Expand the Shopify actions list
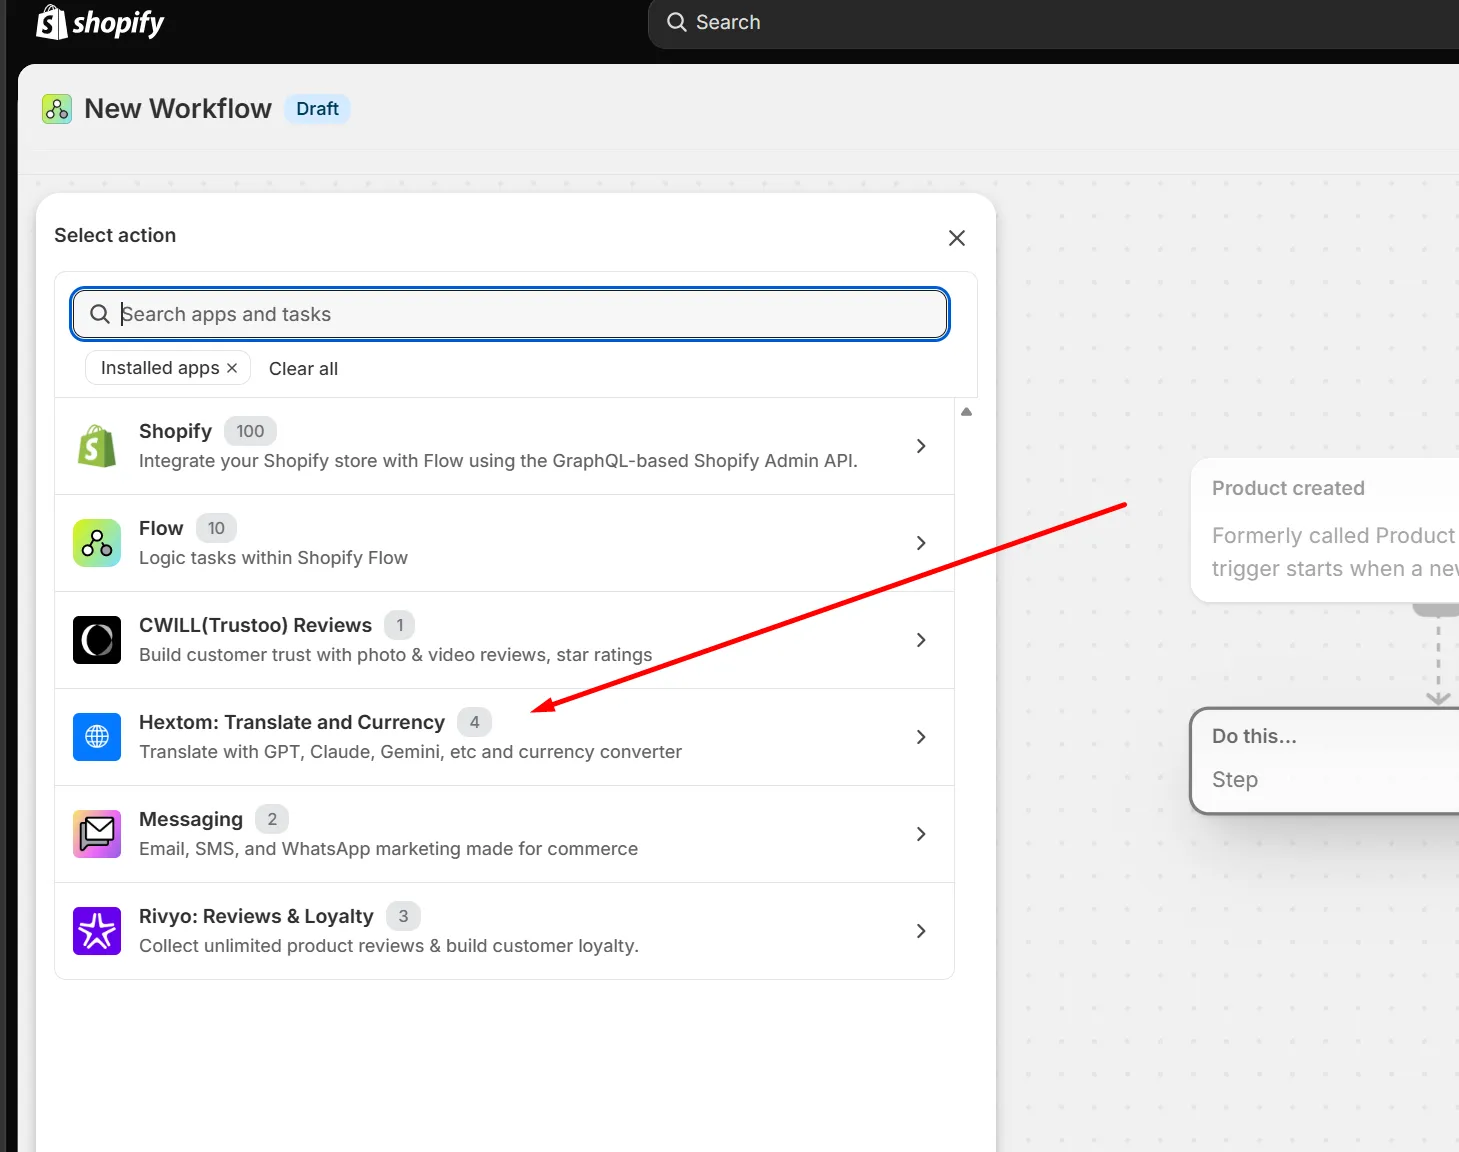 pos(921,446)
